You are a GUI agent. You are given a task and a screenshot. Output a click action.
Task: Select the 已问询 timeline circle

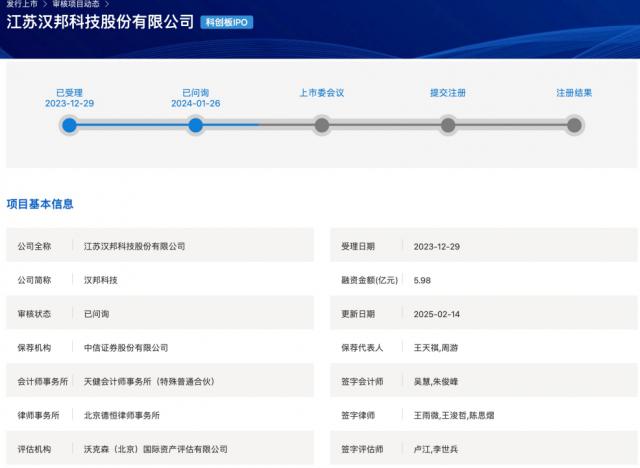point(196,125)
